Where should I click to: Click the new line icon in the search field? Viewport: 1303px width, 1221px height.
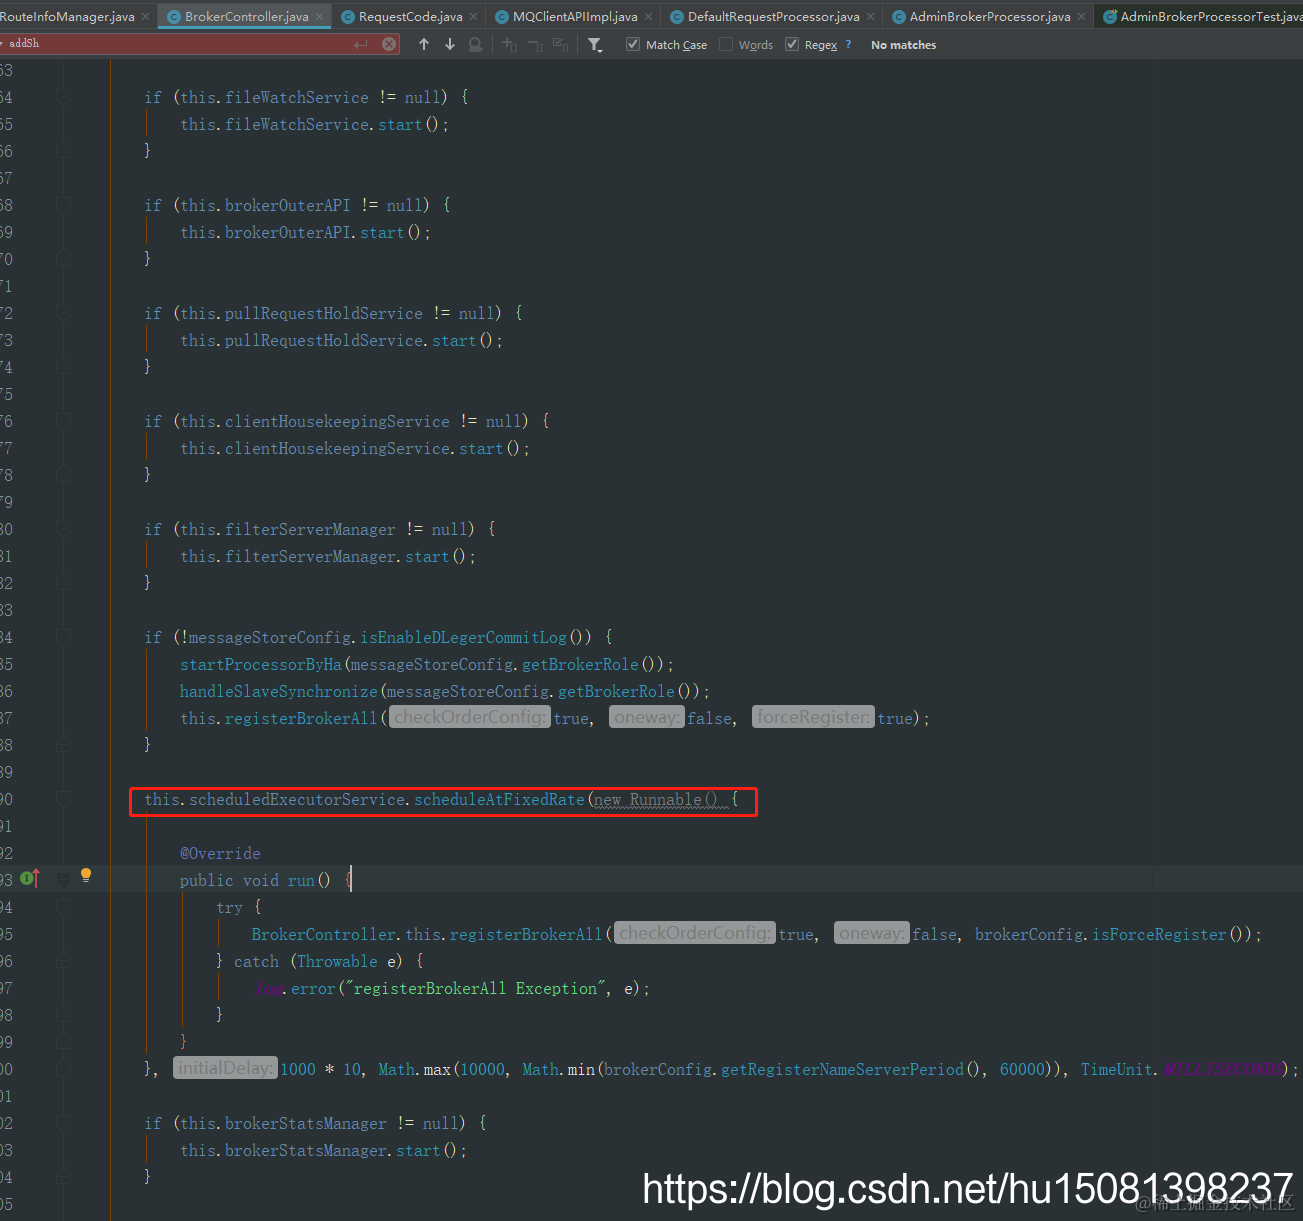(361, 44)
